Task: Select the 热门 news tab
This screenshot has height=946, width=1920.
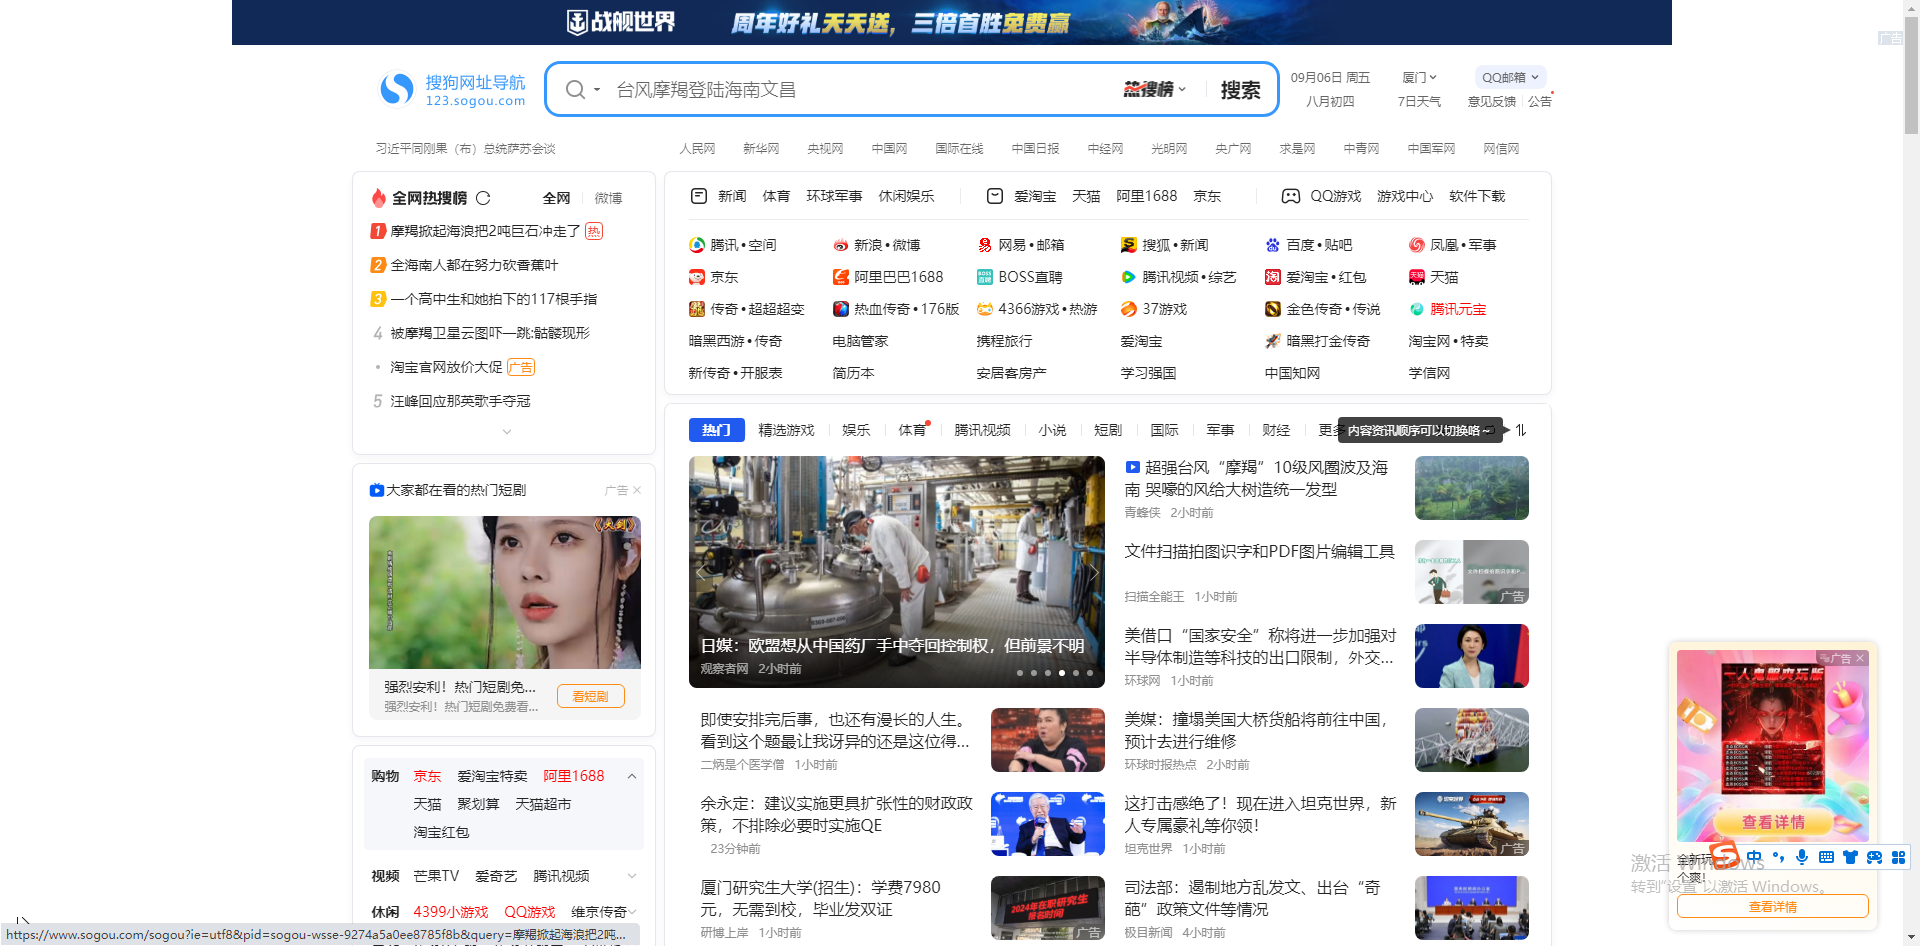Action: point(716,430)
